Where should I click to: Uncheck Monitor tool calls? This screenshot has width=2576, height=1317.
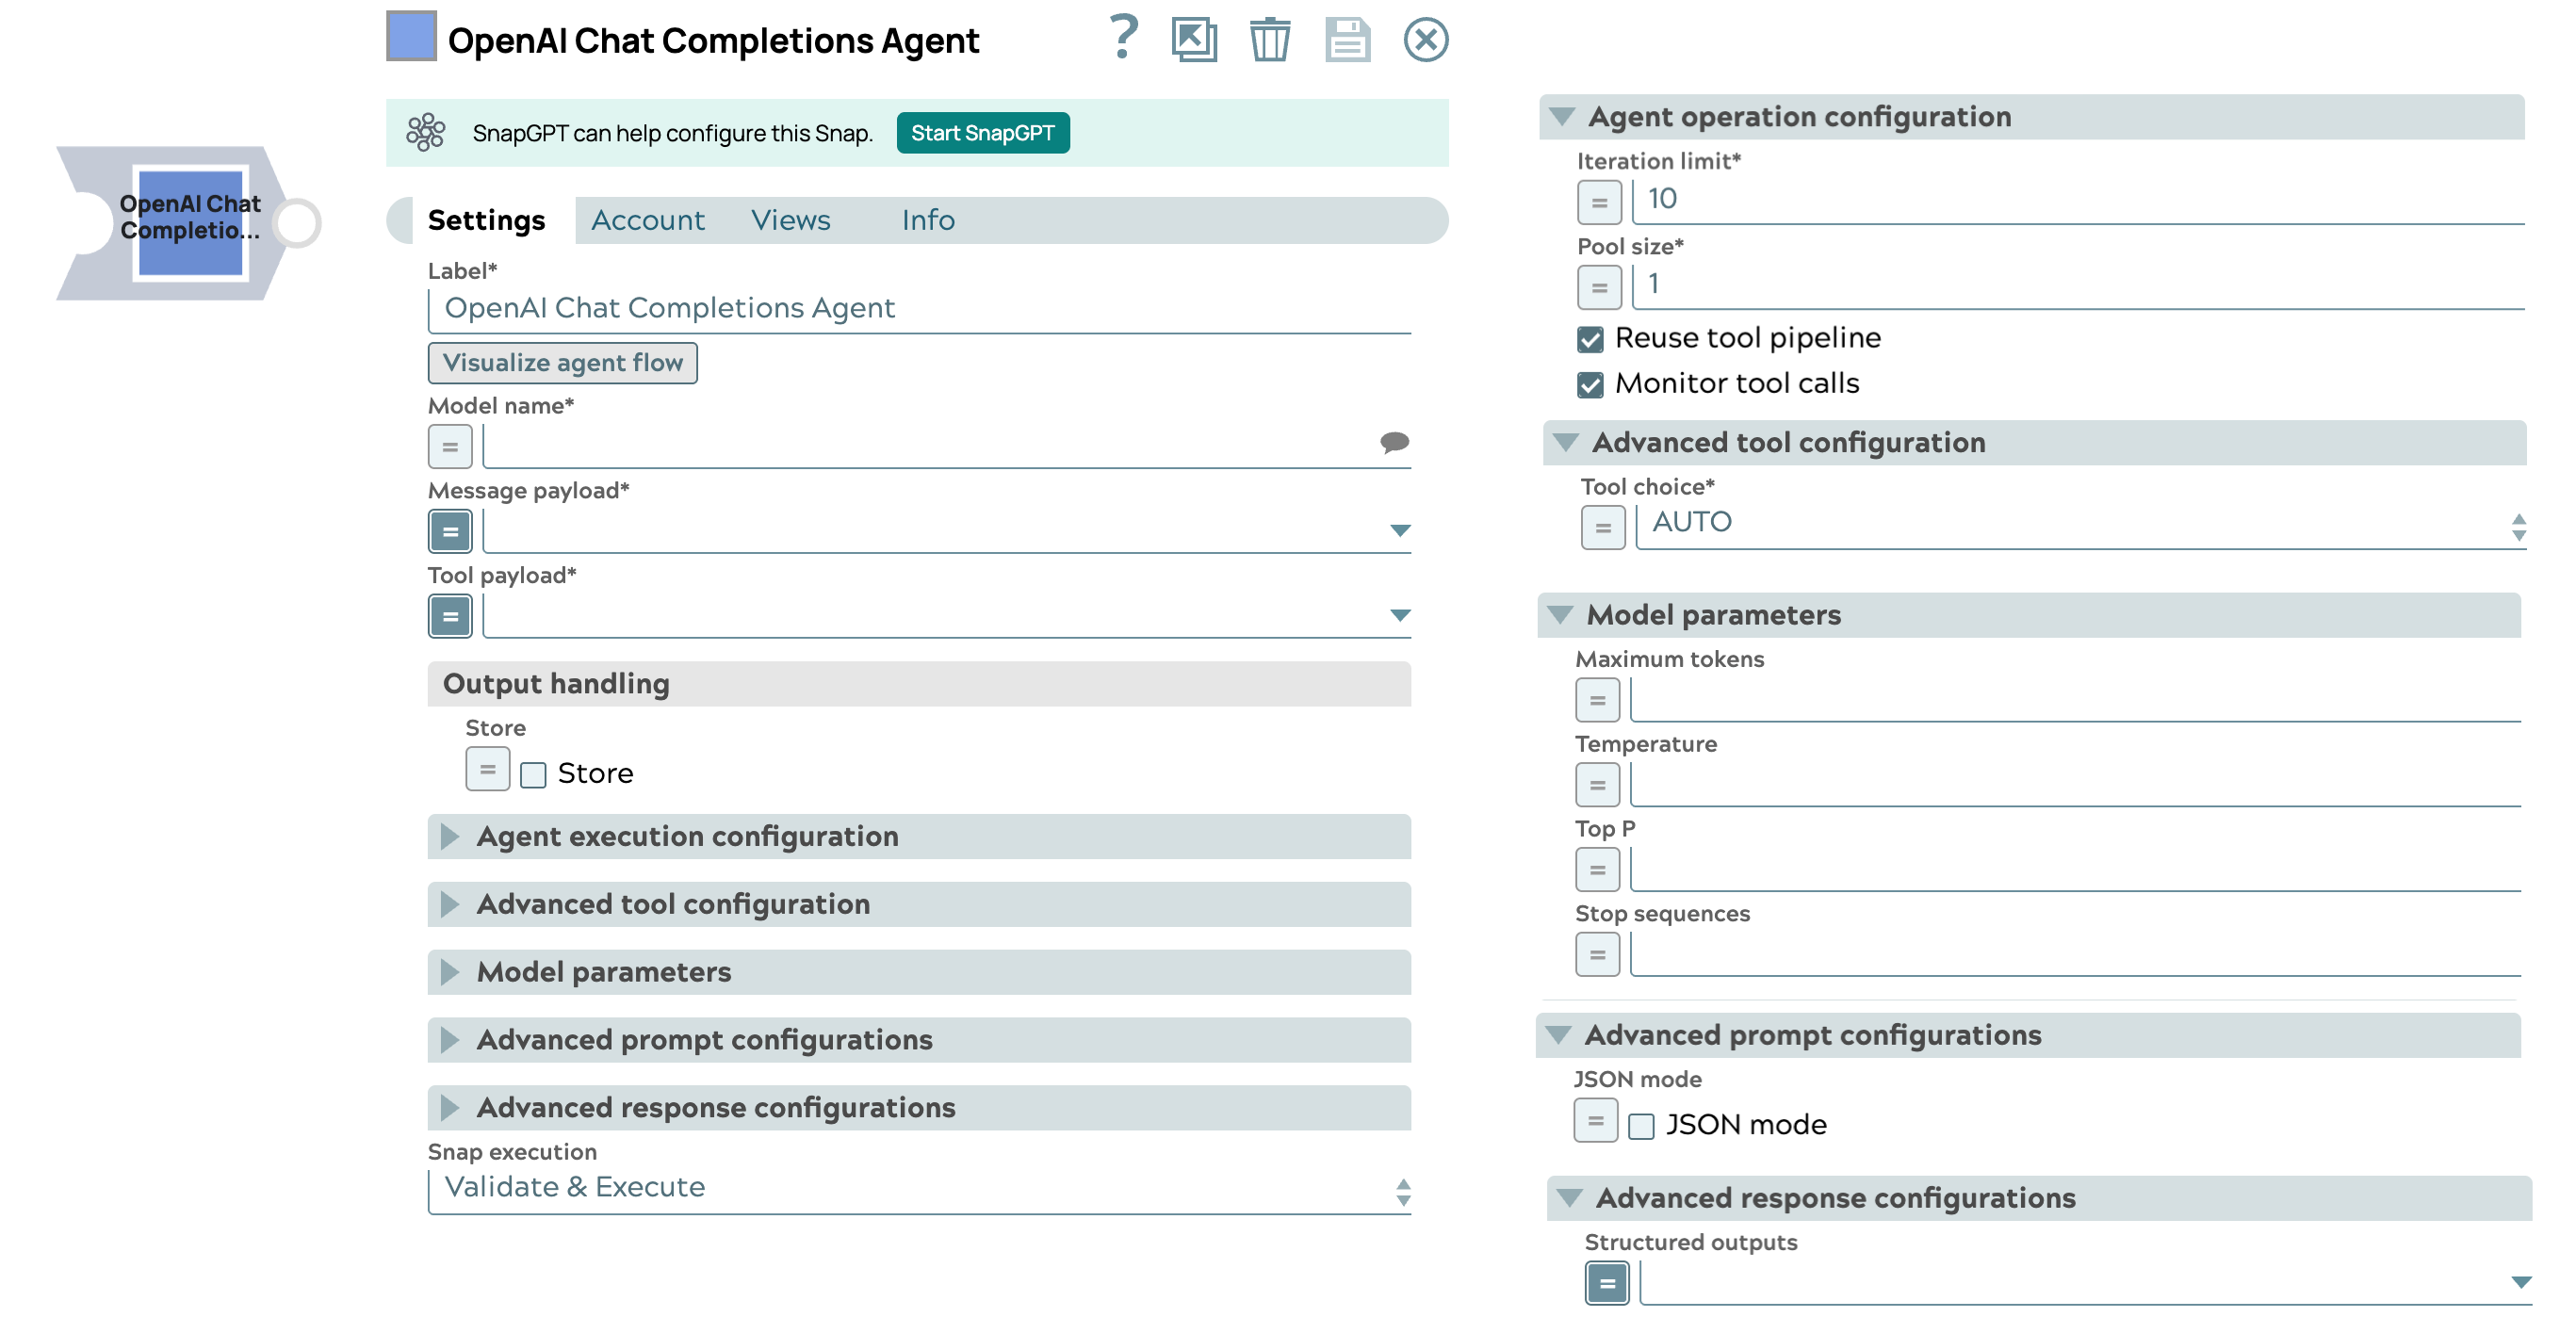[1591, 385]
